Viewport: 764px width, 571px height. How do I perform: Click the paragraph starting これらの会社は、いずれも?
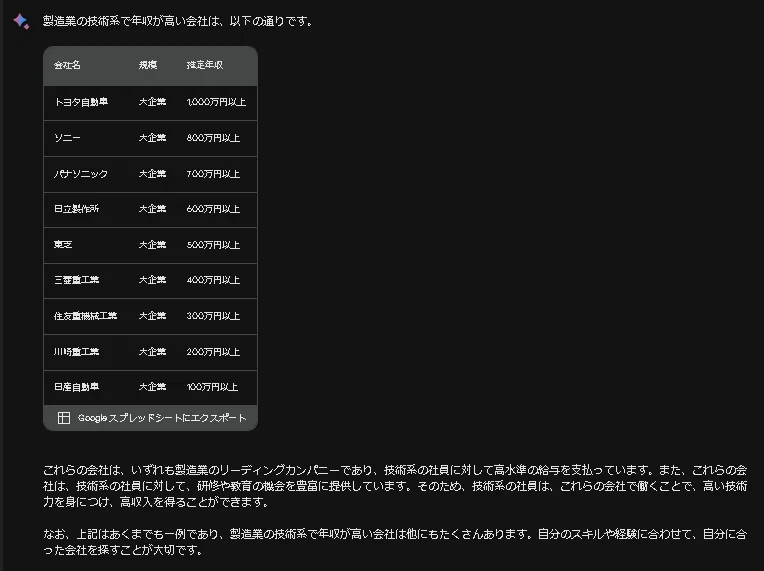[x=395, y=486]
